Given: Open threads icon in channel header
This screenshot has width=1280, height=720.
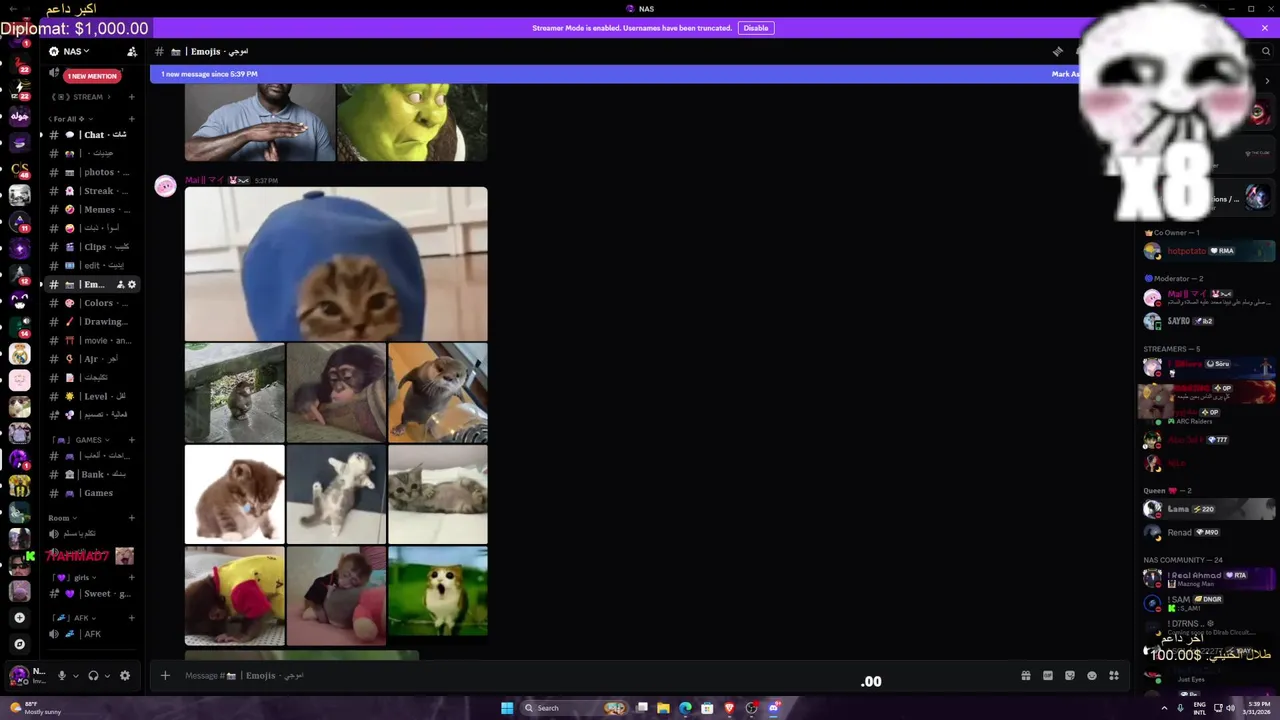Looking at the screenshot, I should click(1058, 51).
